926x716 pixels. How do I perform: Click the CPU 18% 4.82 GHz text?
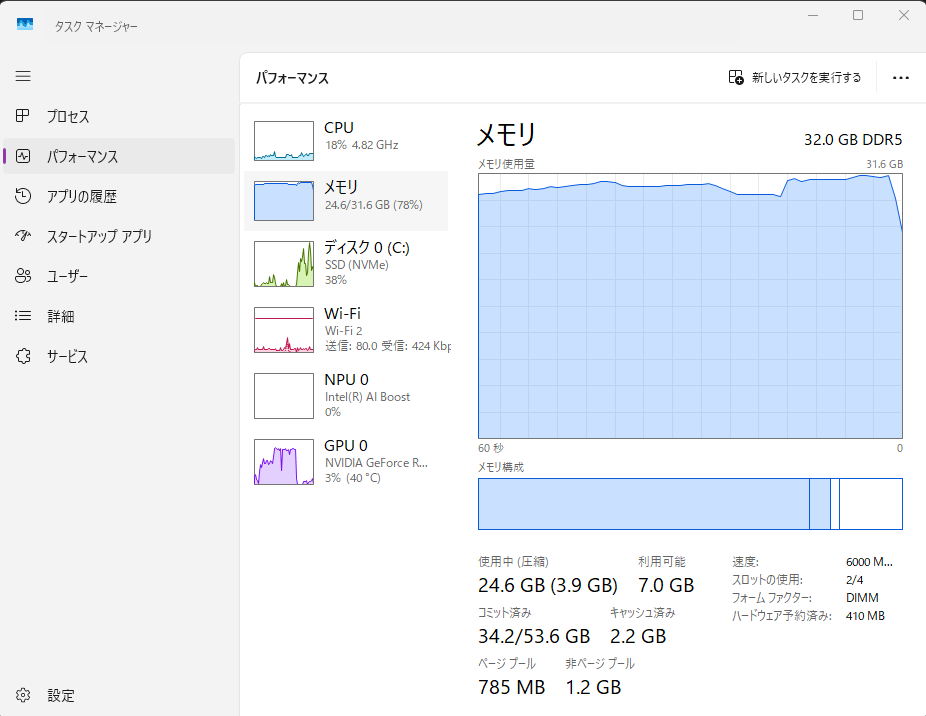(x=361, y=145)
